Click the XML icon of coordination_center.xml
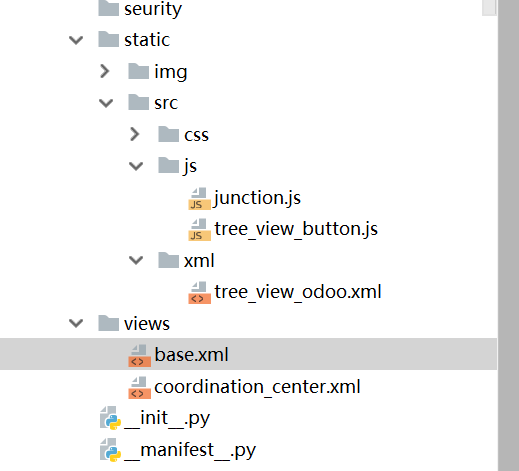519x471 pixels. (x=139, y=387)
